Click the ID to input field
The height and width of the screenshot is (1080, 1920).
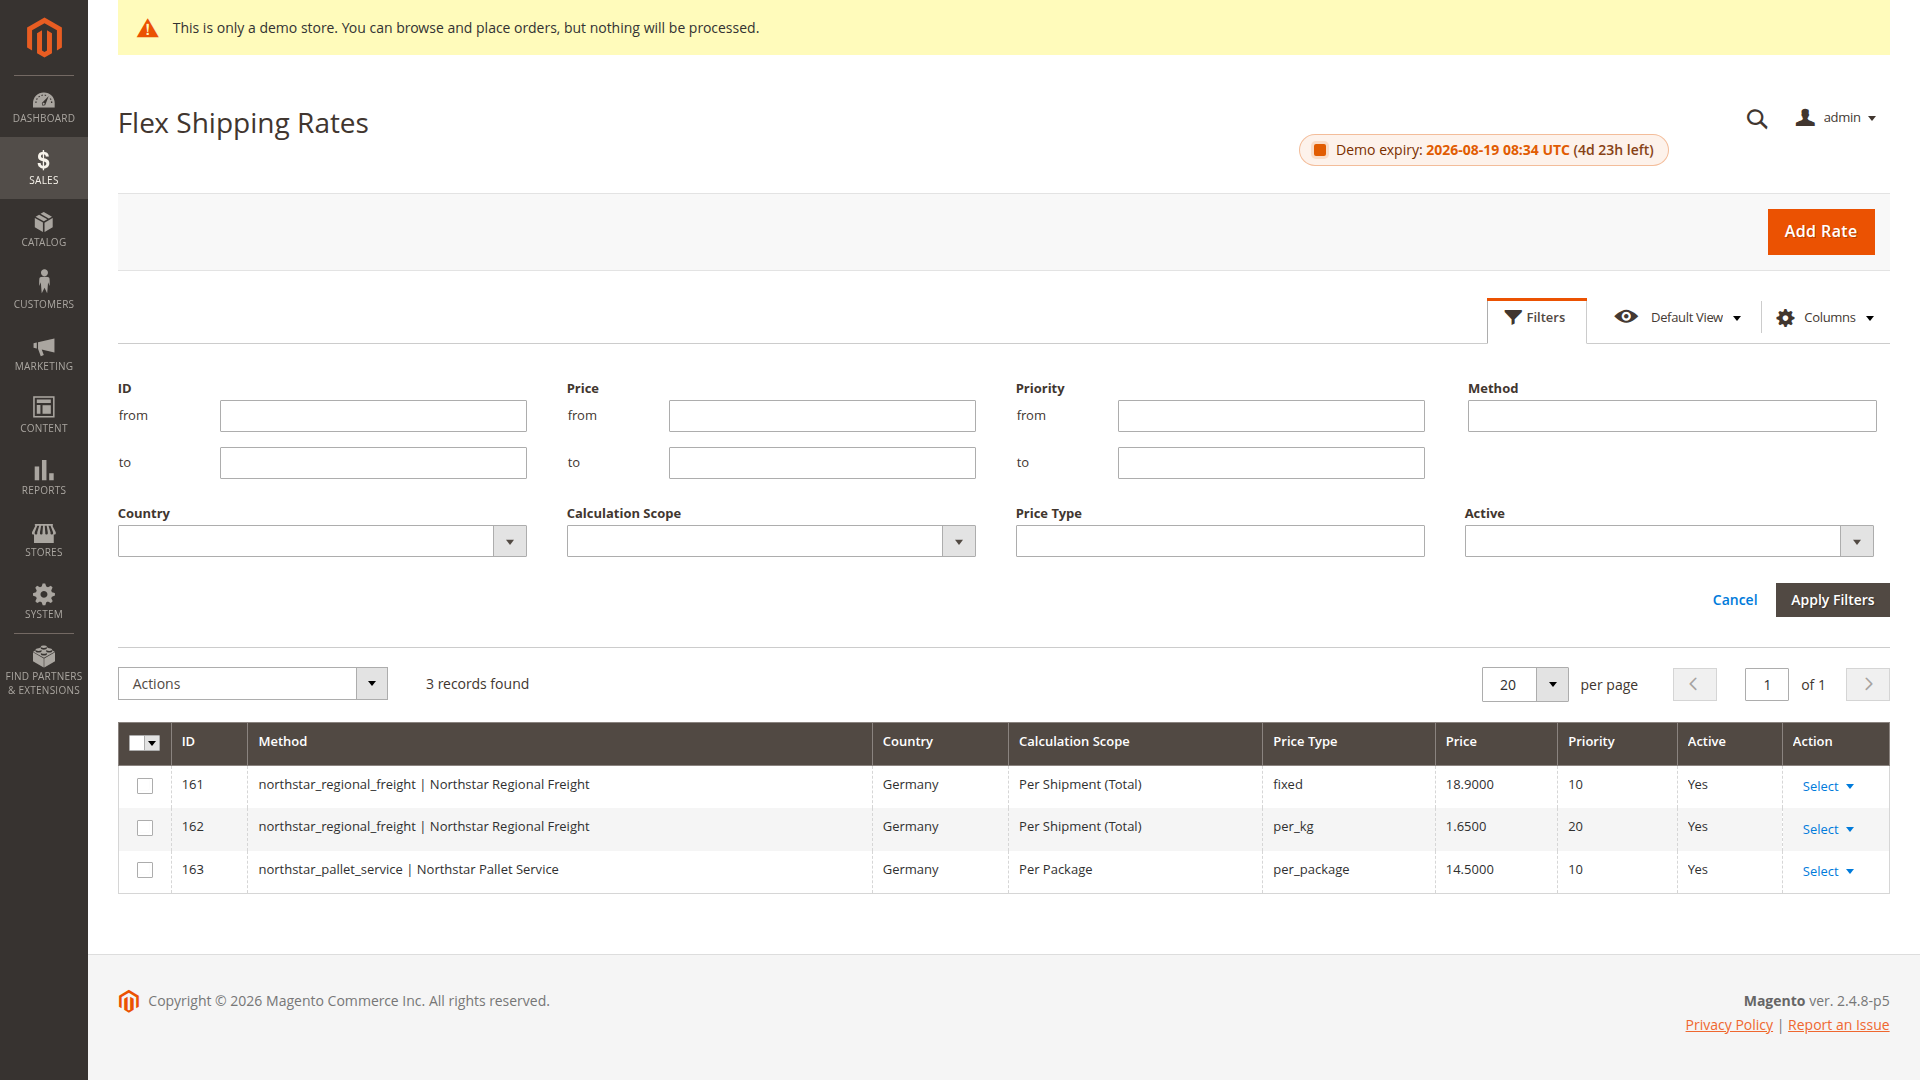click(373, 463)
